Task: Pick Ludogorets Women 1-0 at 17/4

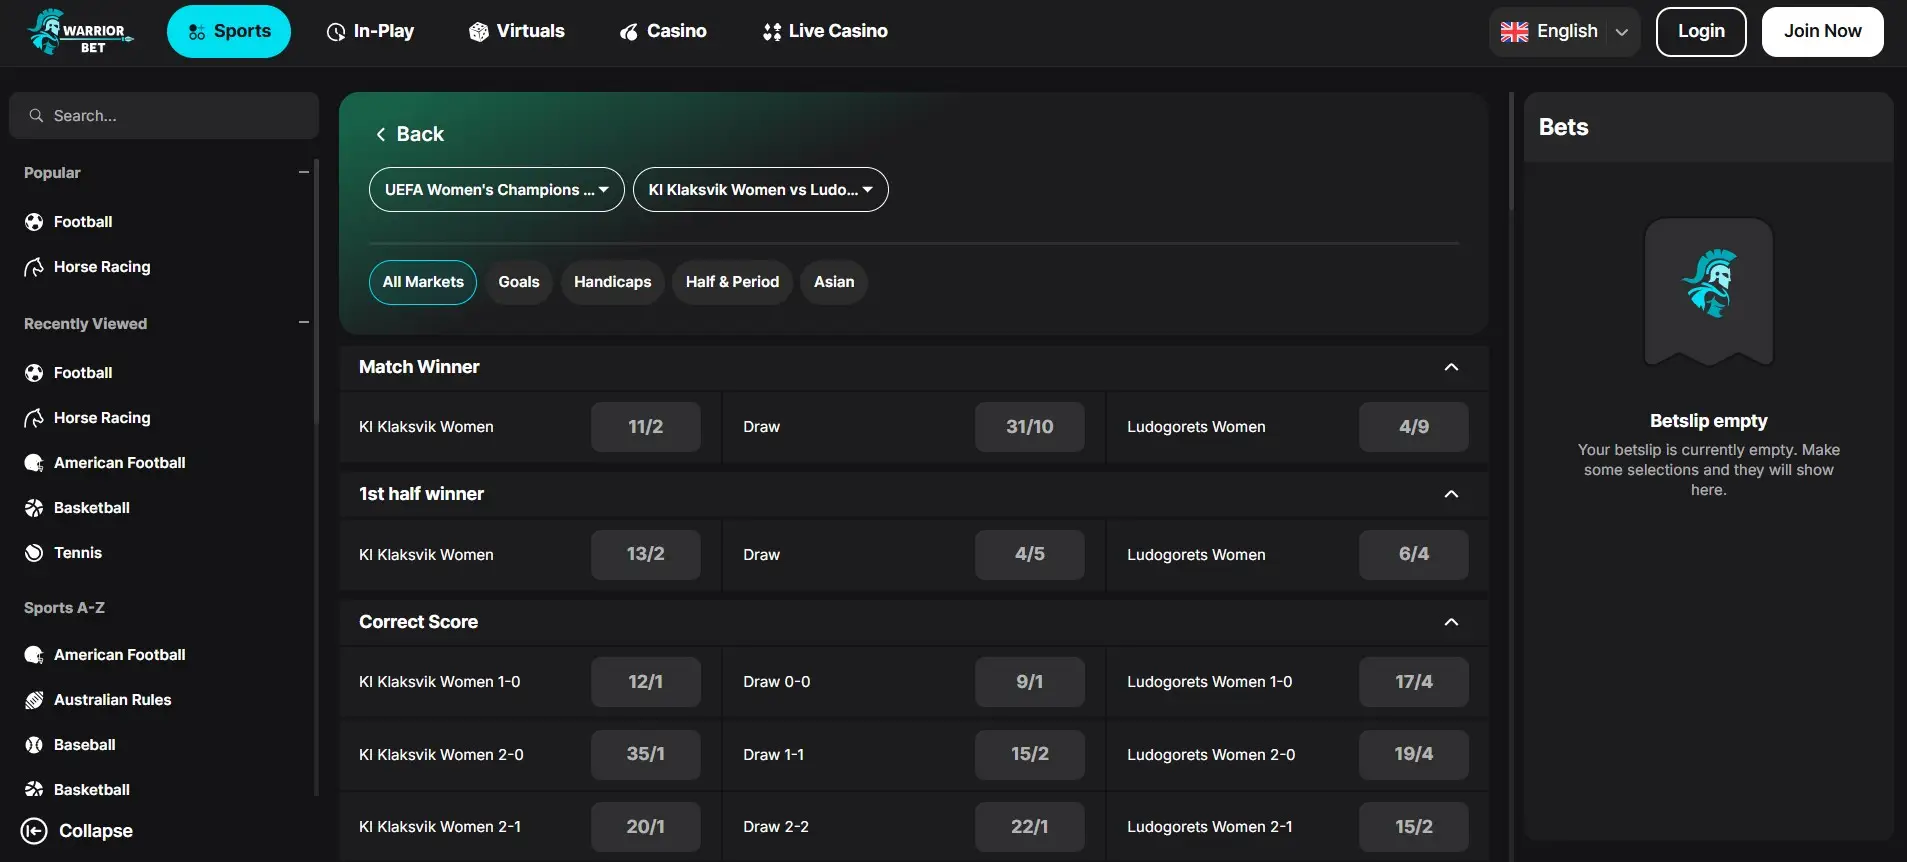Action: pos(1414,682)
